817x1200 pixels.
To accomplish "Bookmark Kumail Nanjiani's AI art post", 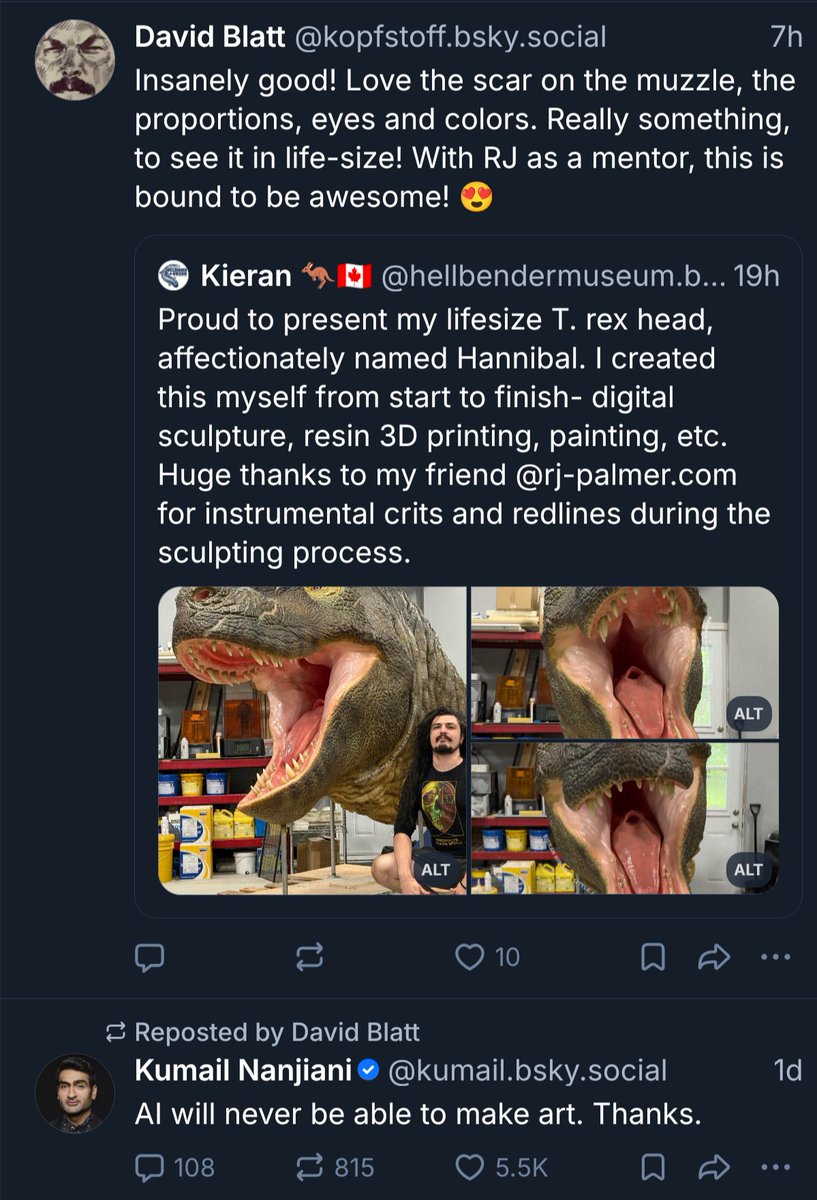I will click(x=652, y=1167).
